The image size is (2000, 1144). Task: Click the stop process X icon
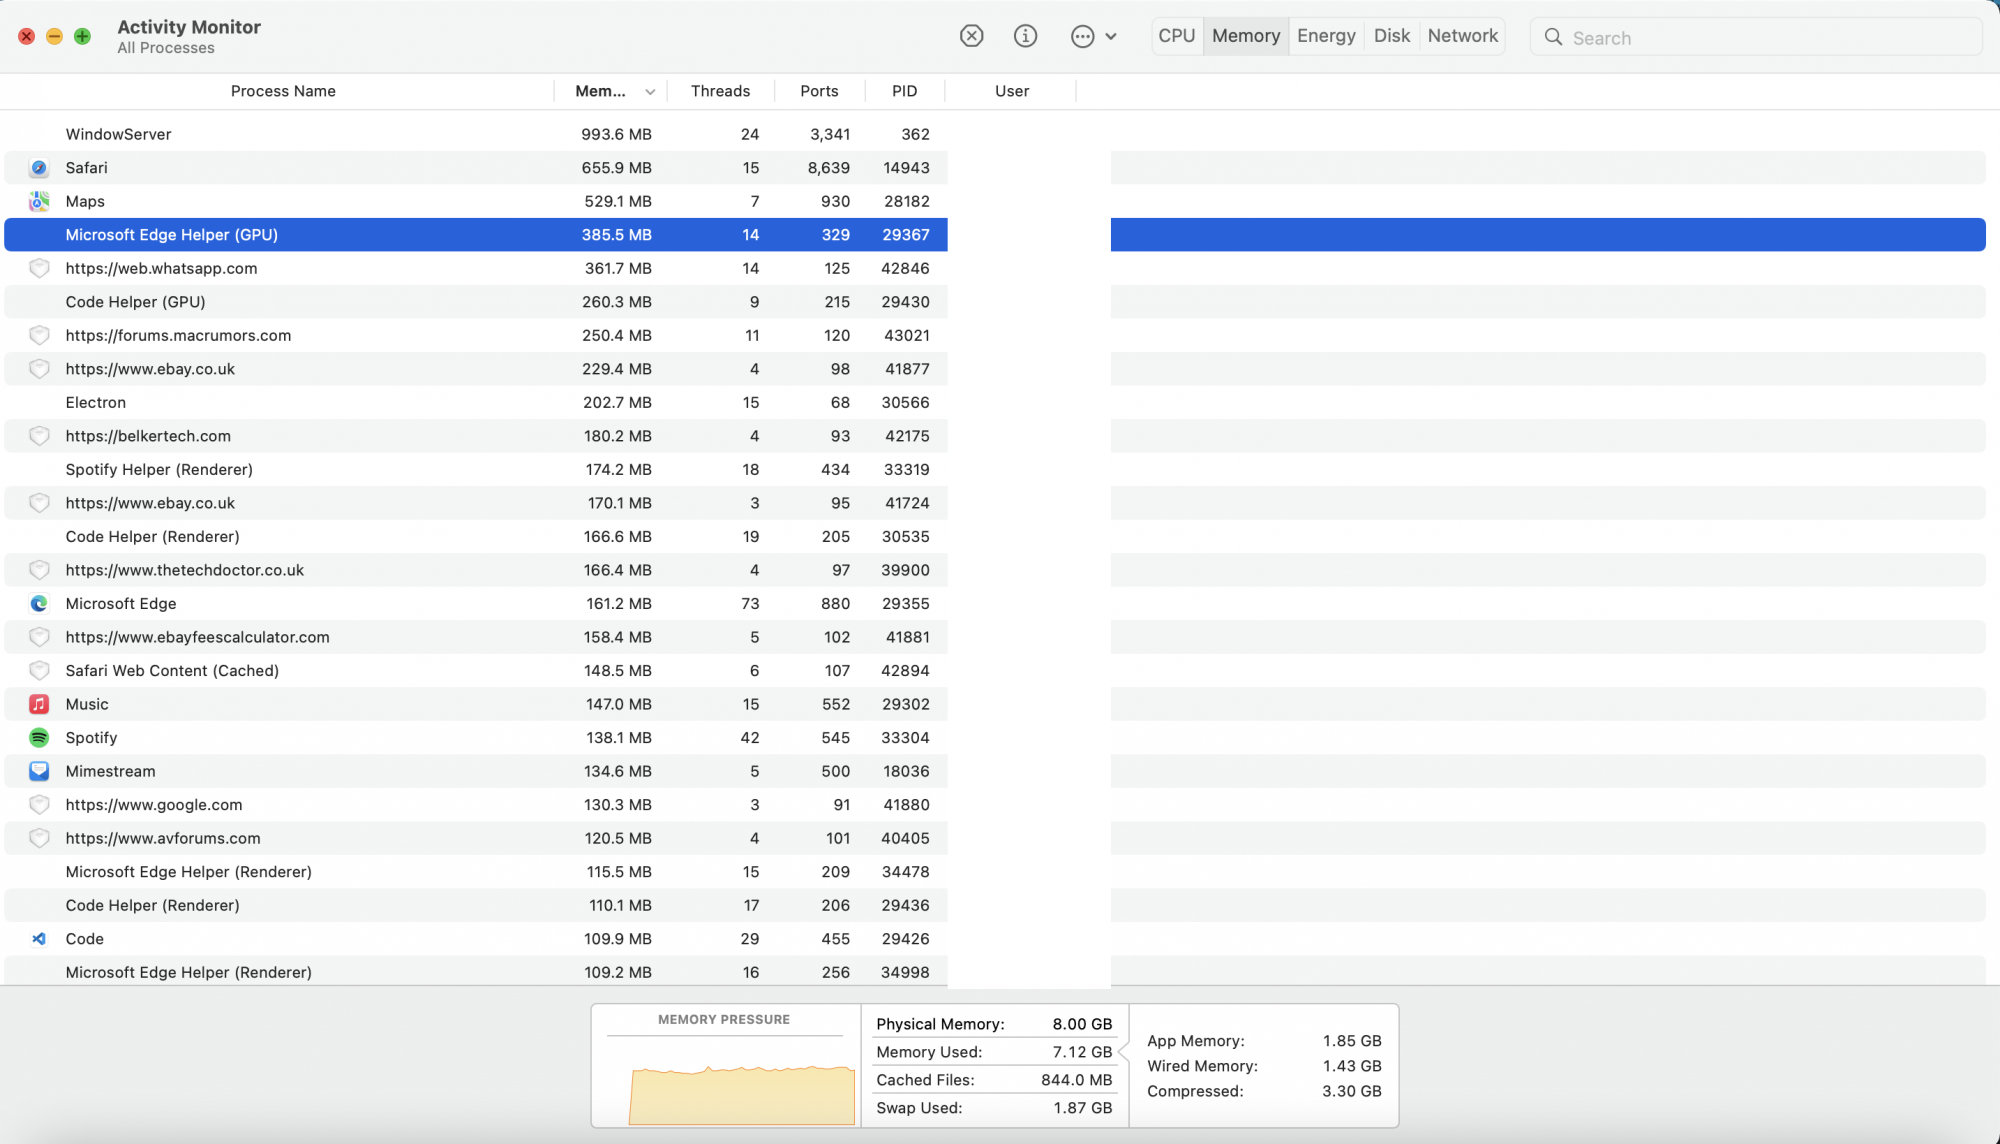coord(971,36)
